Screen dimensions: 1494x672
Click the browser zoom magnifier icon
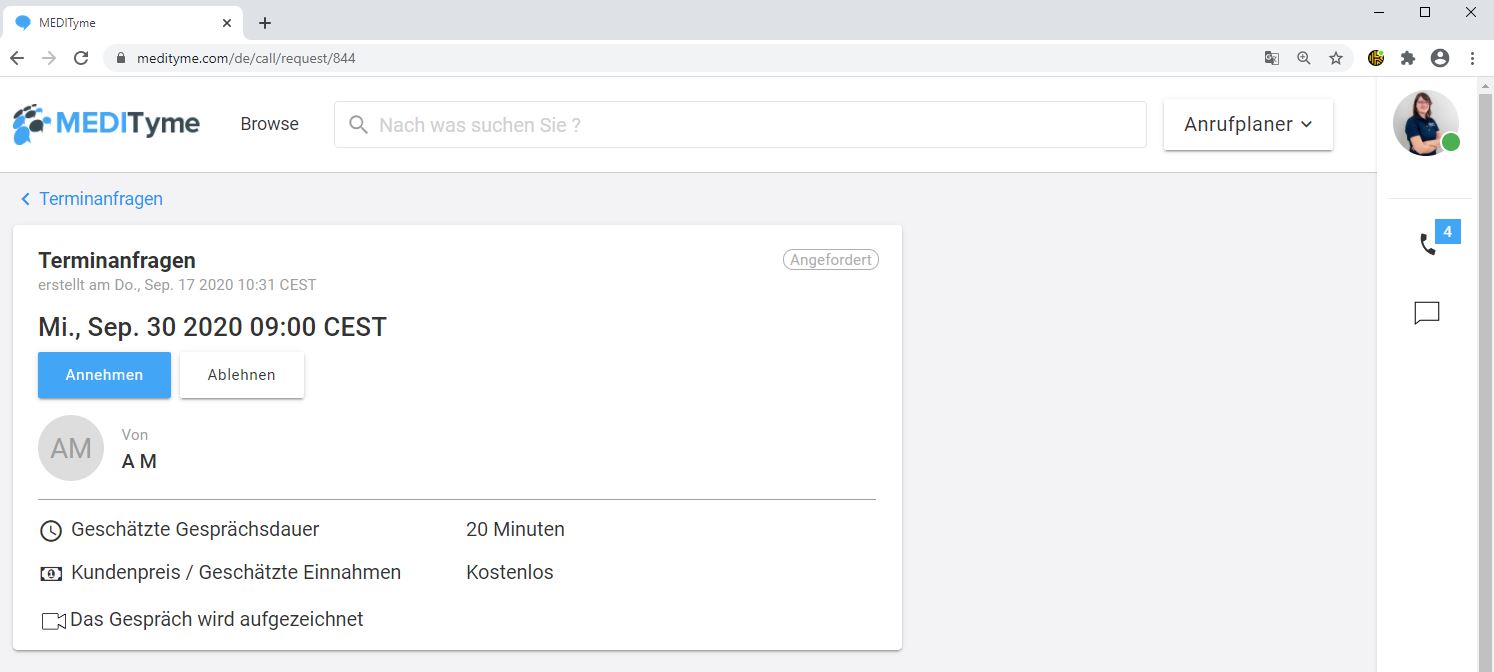(x=1304, y=58)
